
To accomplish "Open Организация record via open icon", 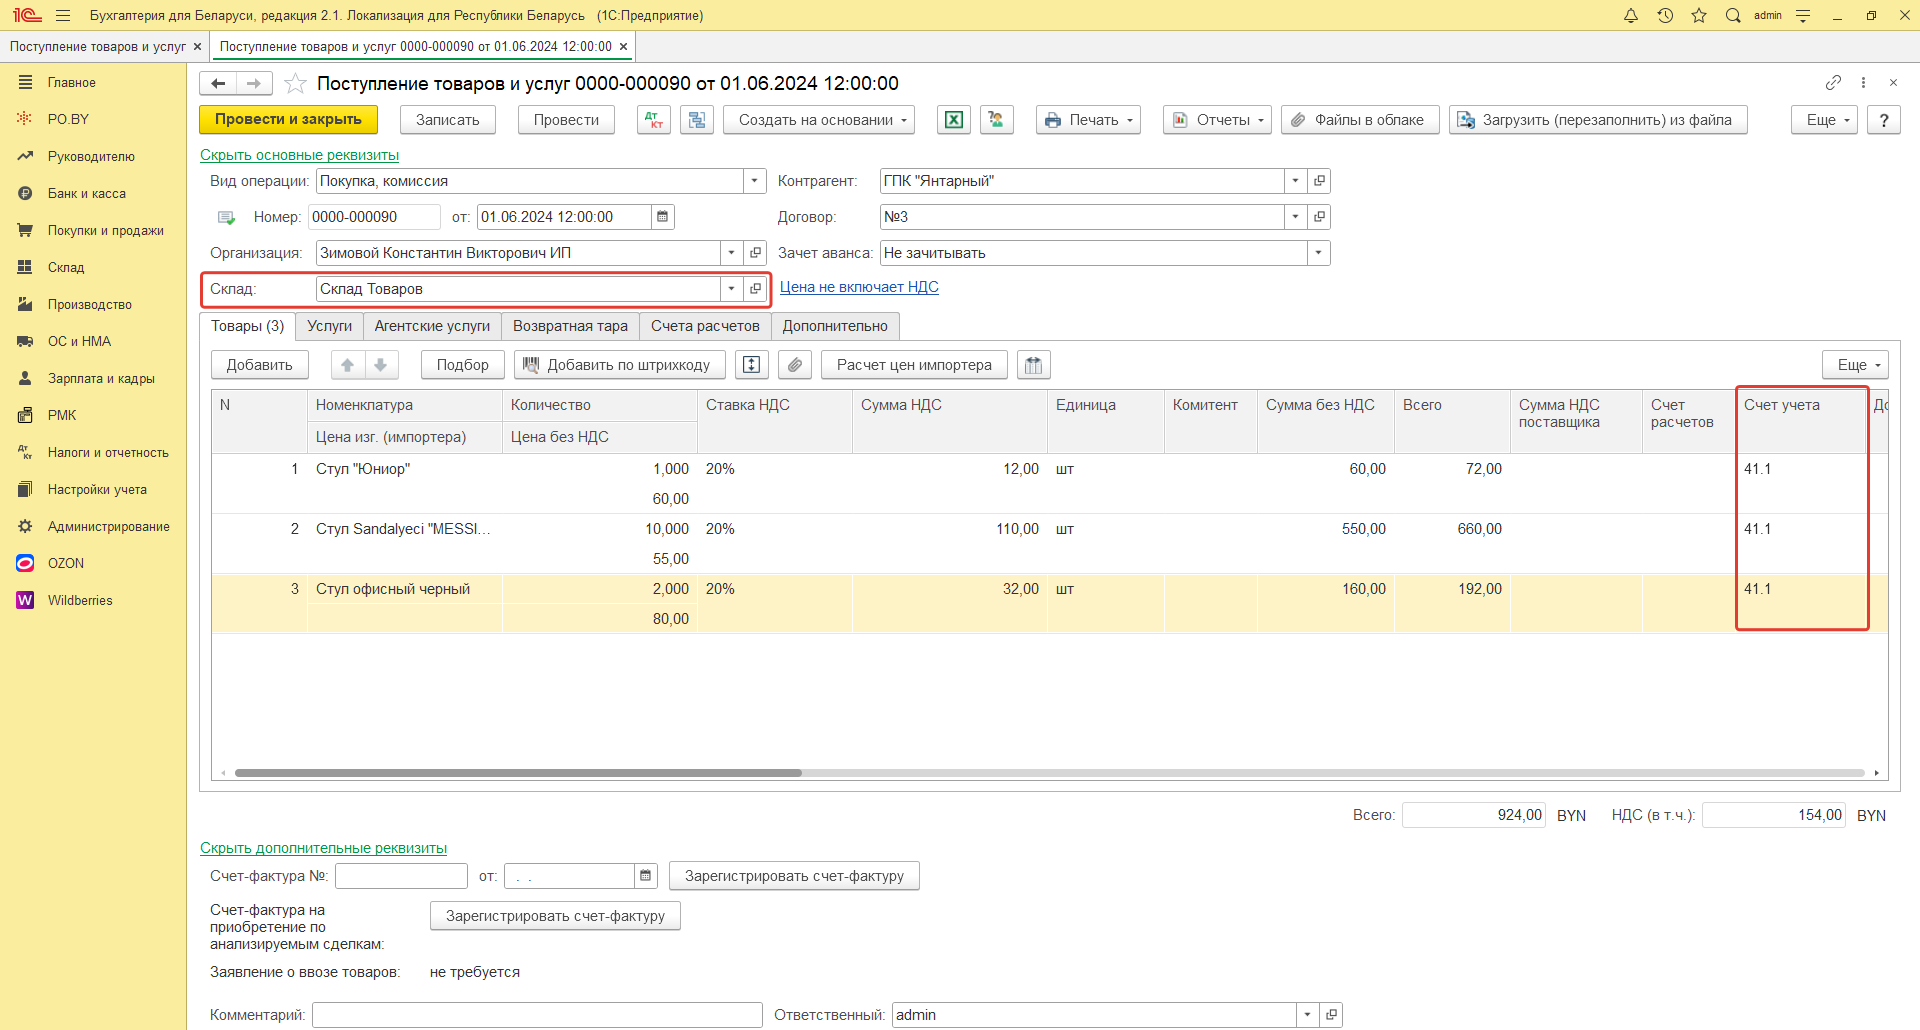I will [x=756, y=253].
